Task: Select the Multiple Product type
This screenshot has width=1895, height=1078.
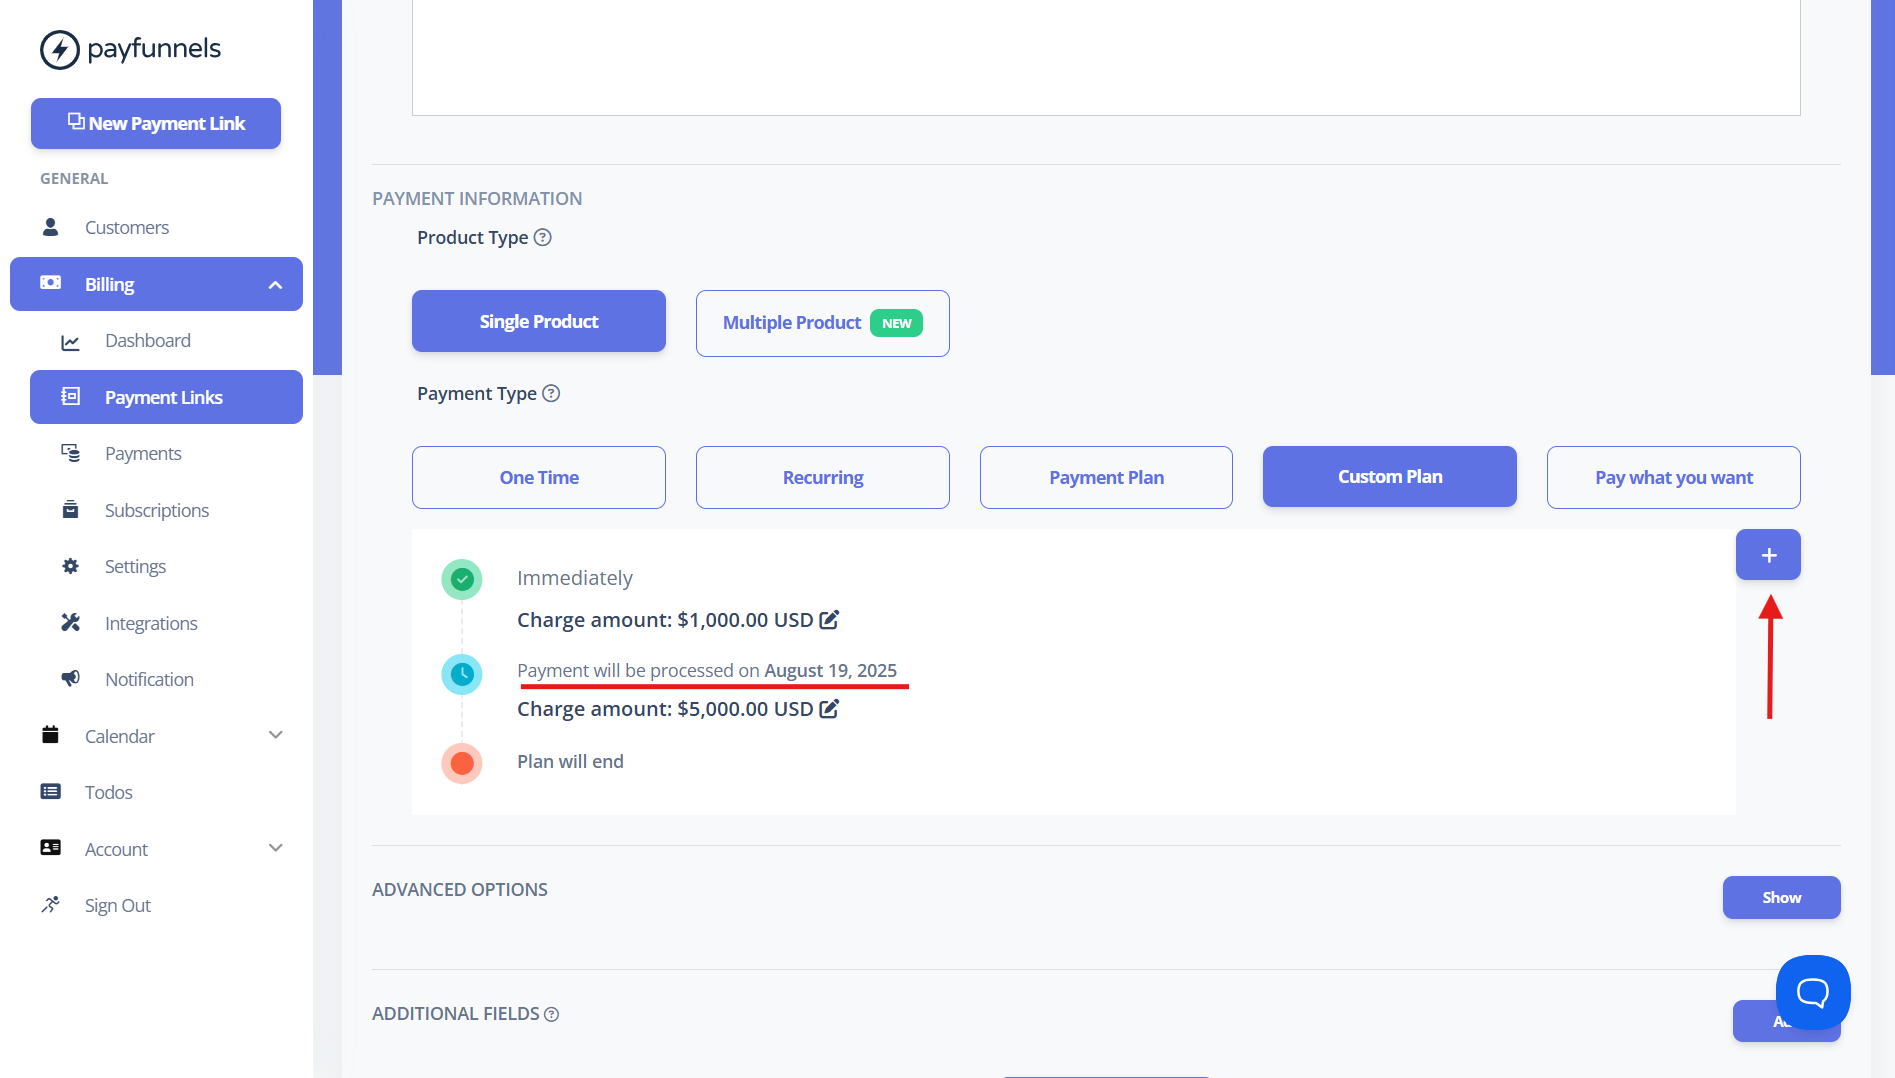Action: click(823, 323)
